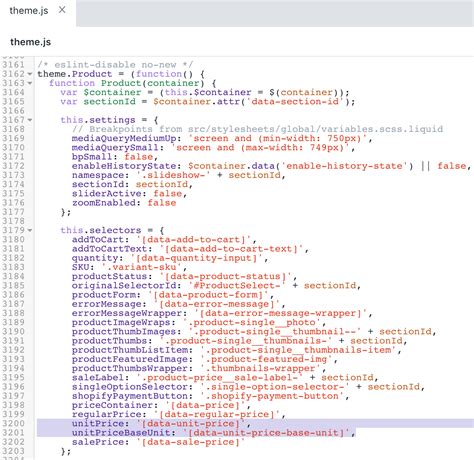The image size is (474, 460).
Task: Click the '[data-sale-price]' string value
Action: pos(191,442)
